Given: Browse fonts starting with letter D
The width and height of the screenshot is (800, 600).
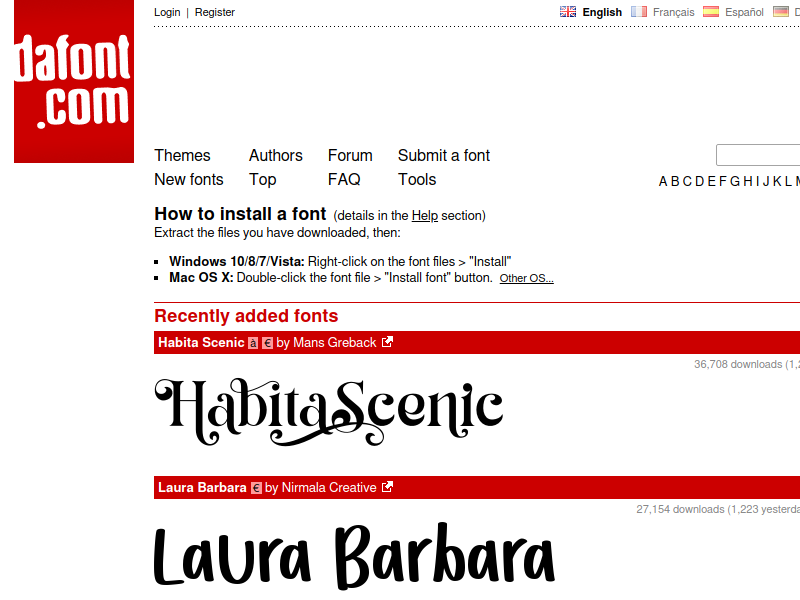Looking at the screenshot, I should tap(699, 181).
